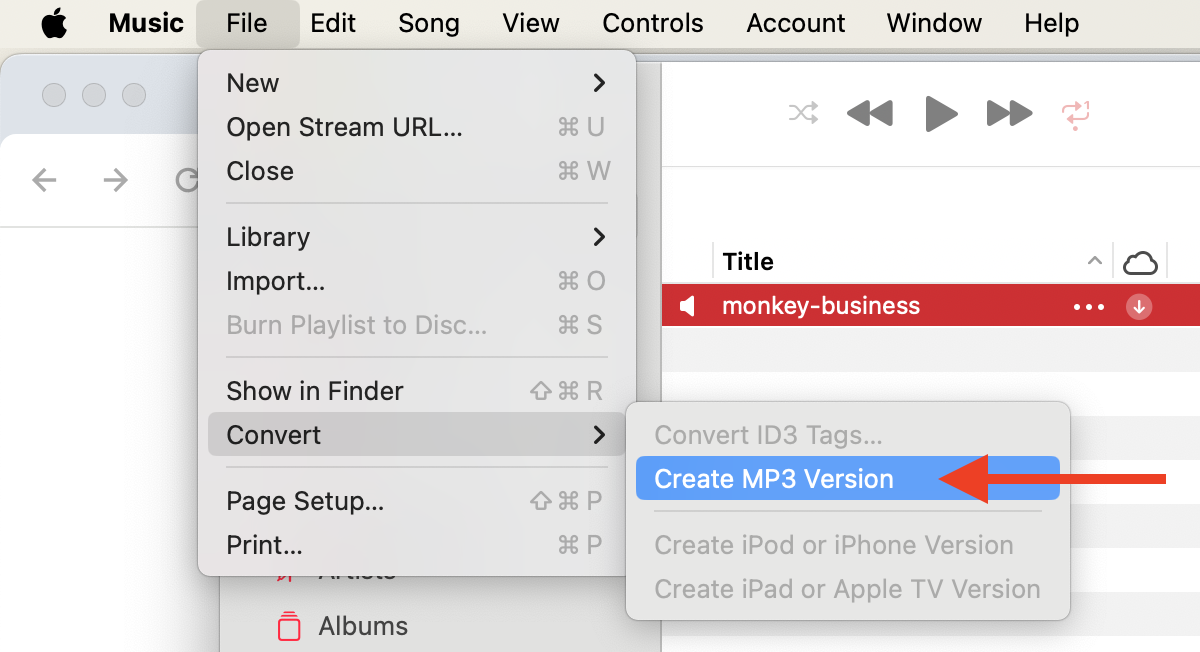Open the Controls menu
Viewport: 1200px width, 652px height.
652,22
